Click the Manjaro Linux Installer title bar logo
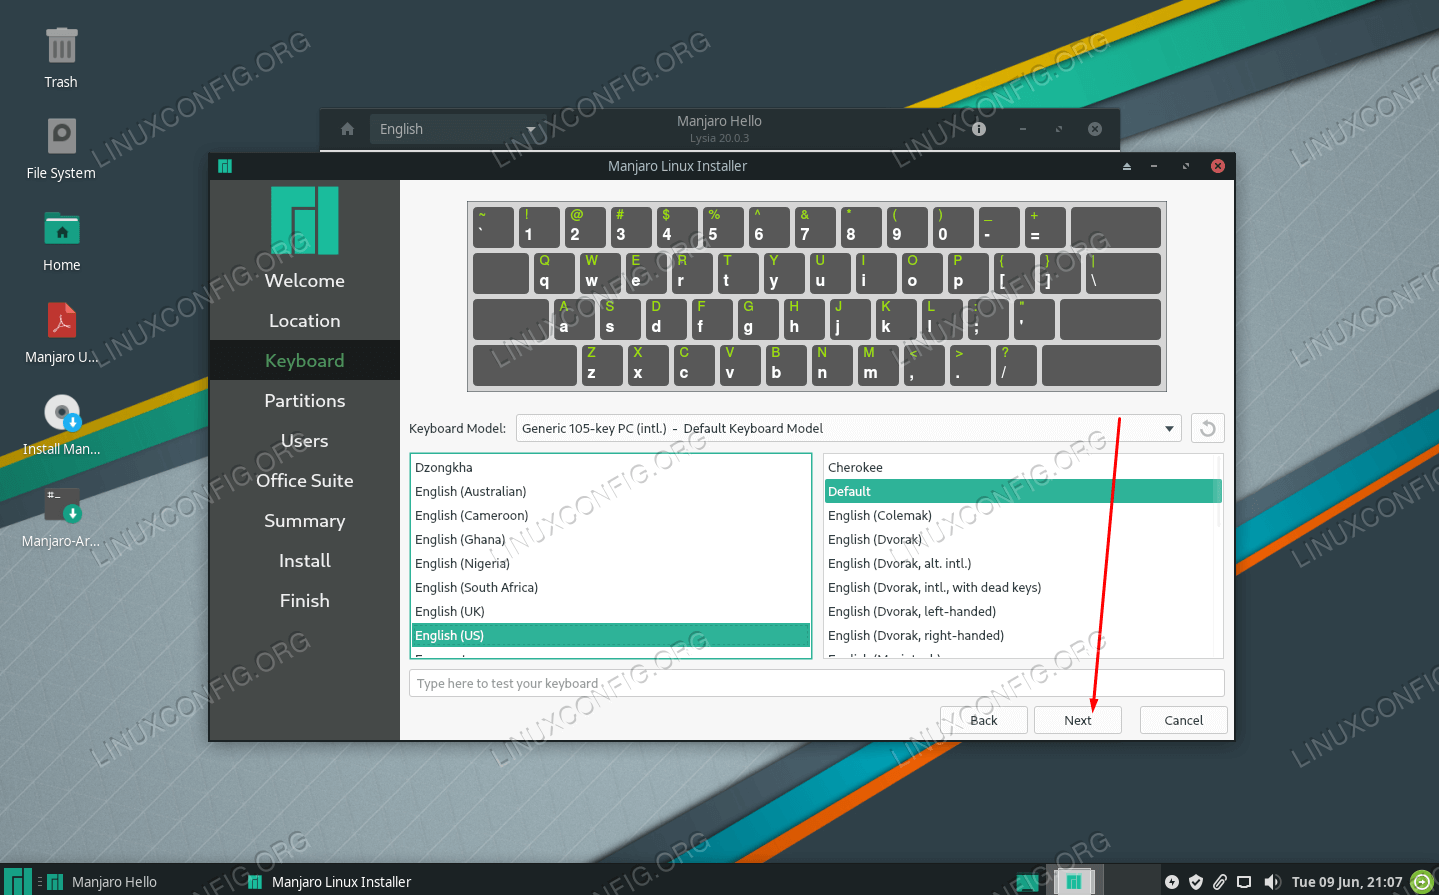Screen dimensions: 1439x895 [225, 166]
